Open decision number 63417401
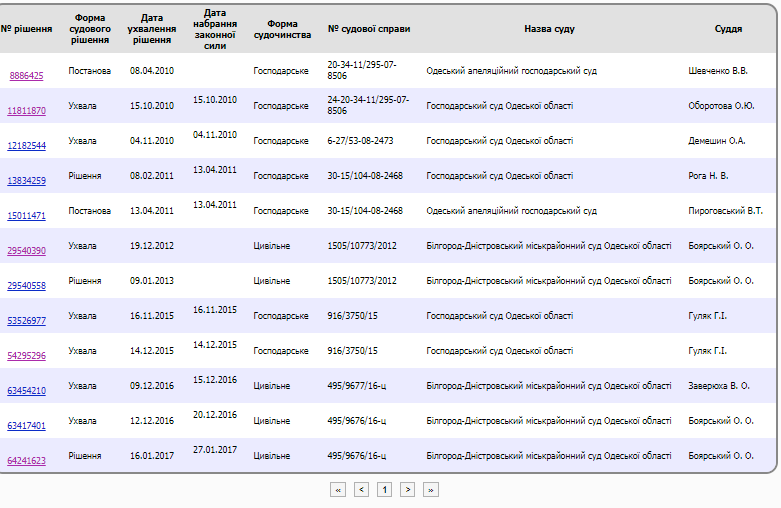 point(26,425)
